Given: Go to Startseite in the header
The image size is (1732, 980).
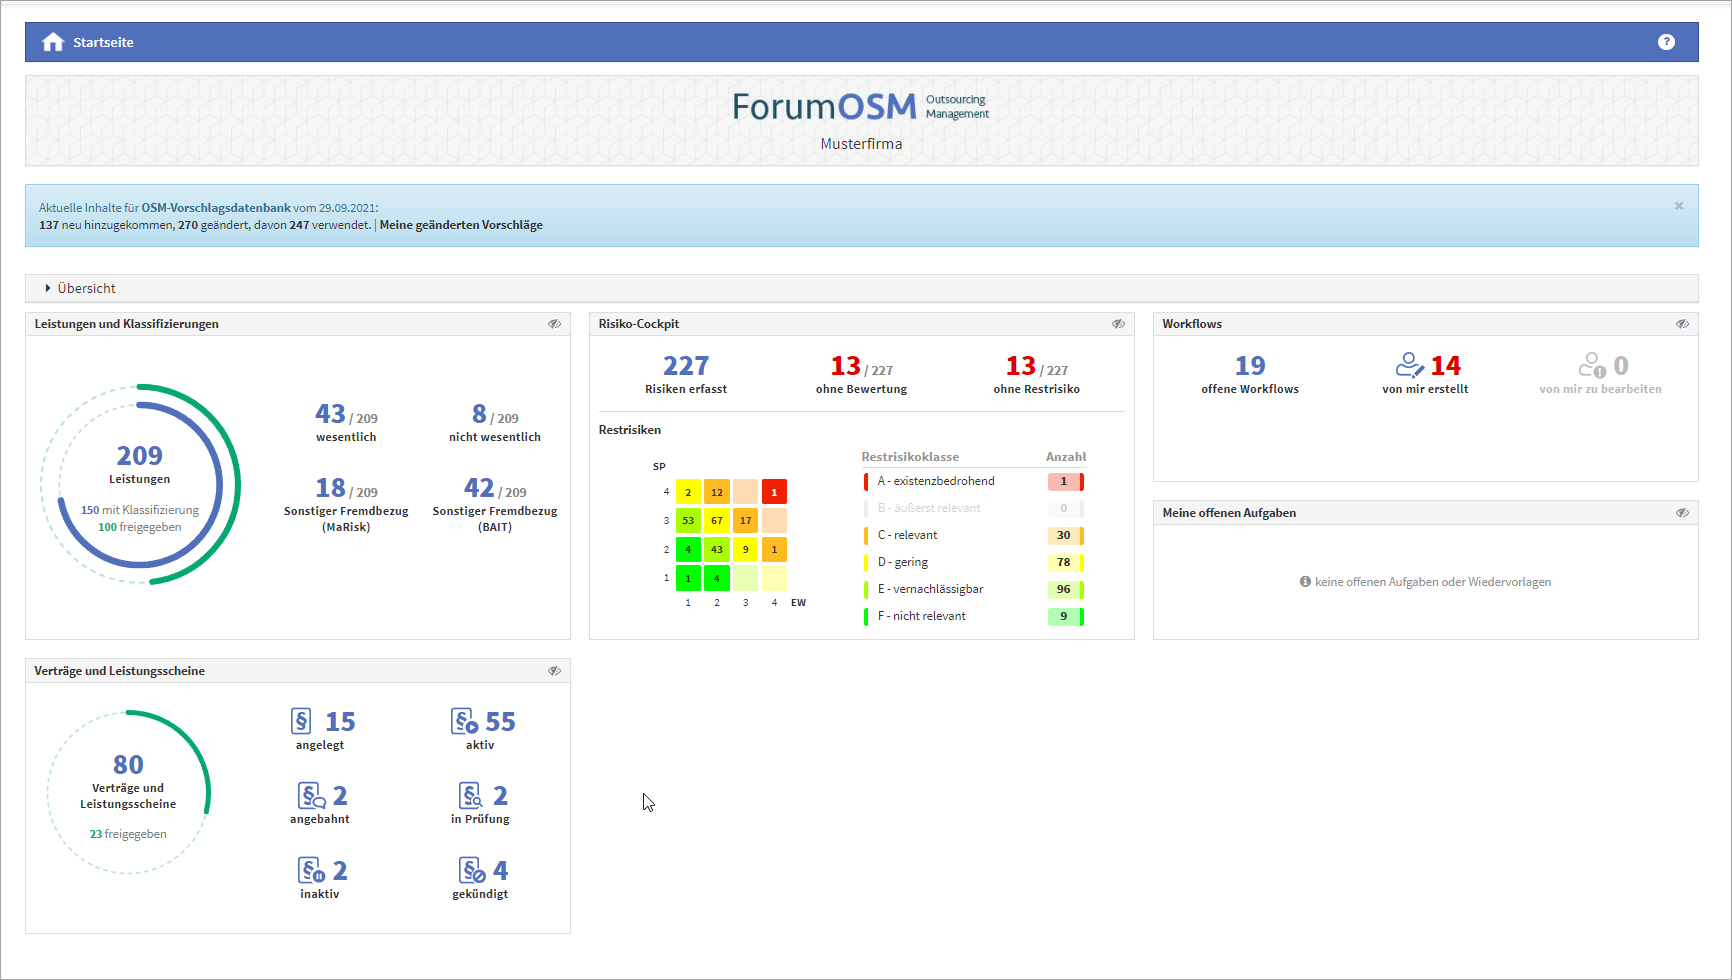Looking at the screenshot, I should (103, 42).
